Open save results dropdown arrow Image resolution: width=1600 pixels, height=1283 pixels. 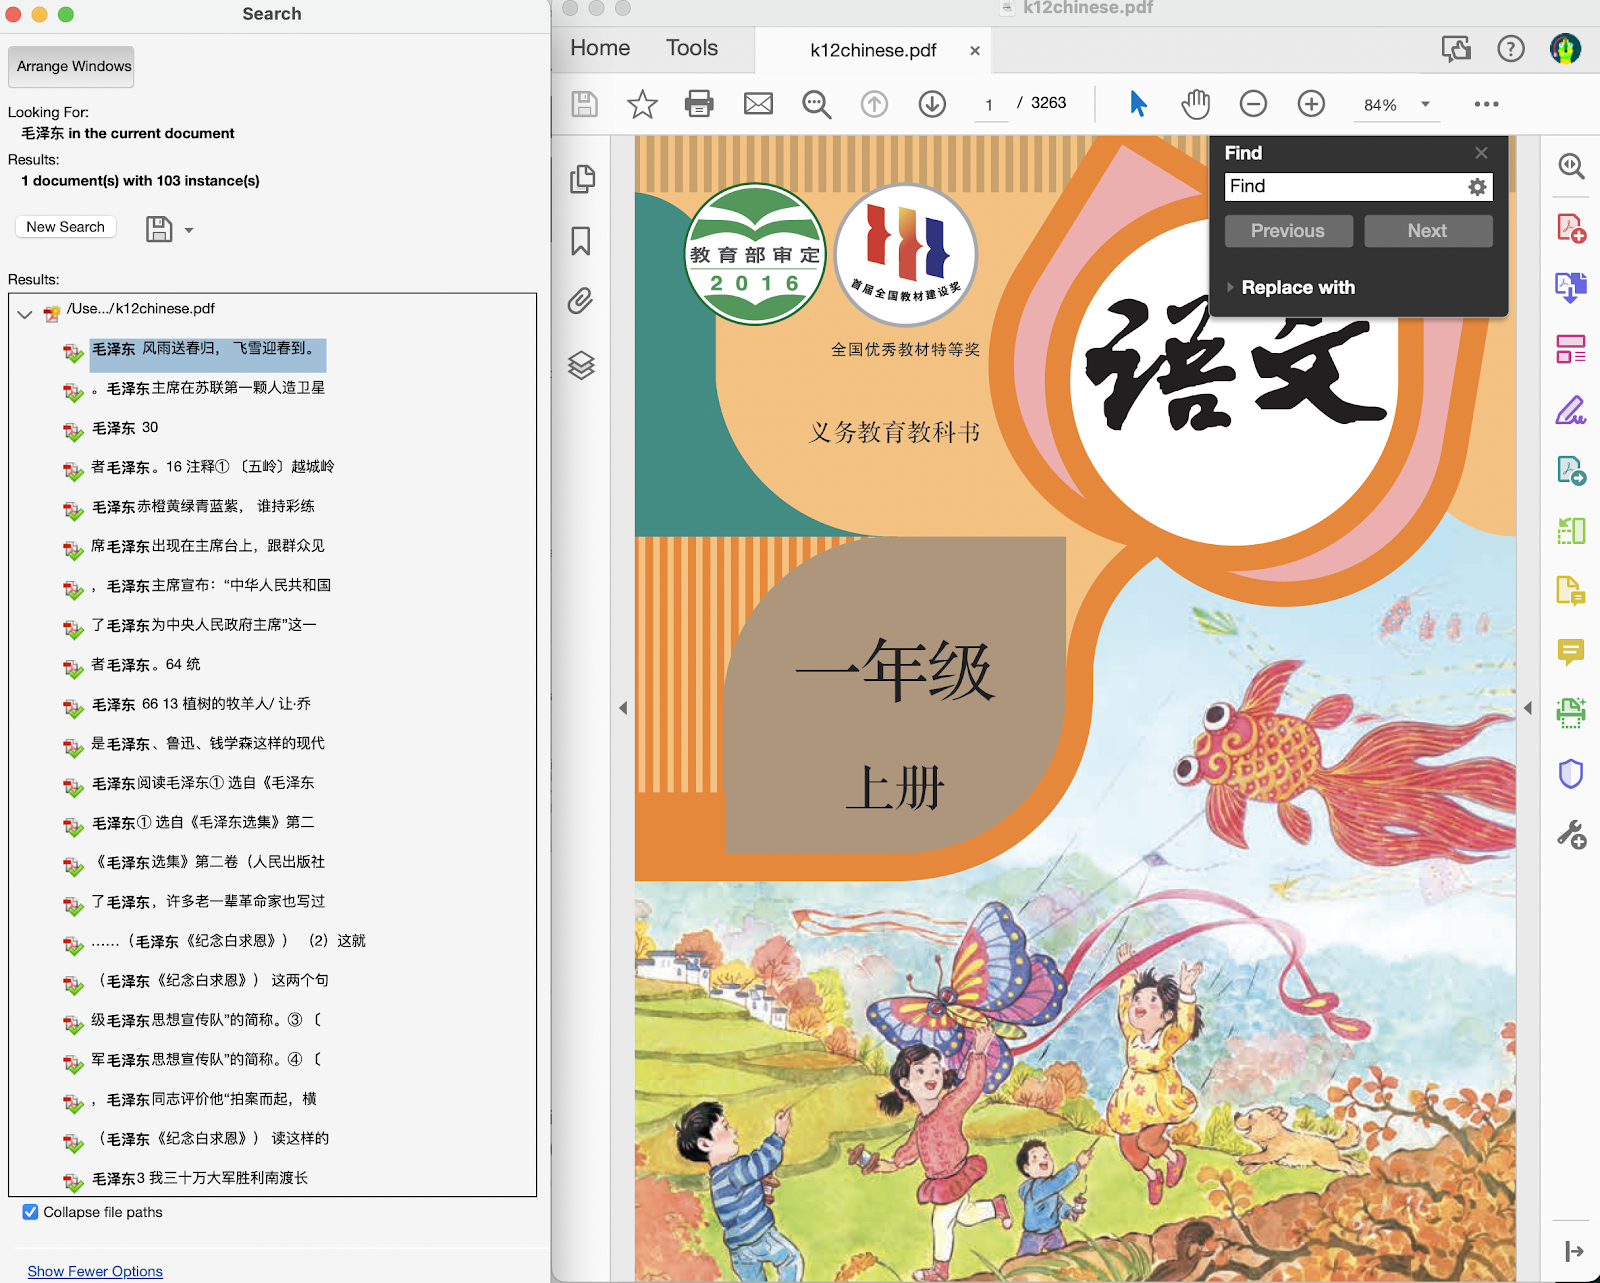click(x=189, y=230)
